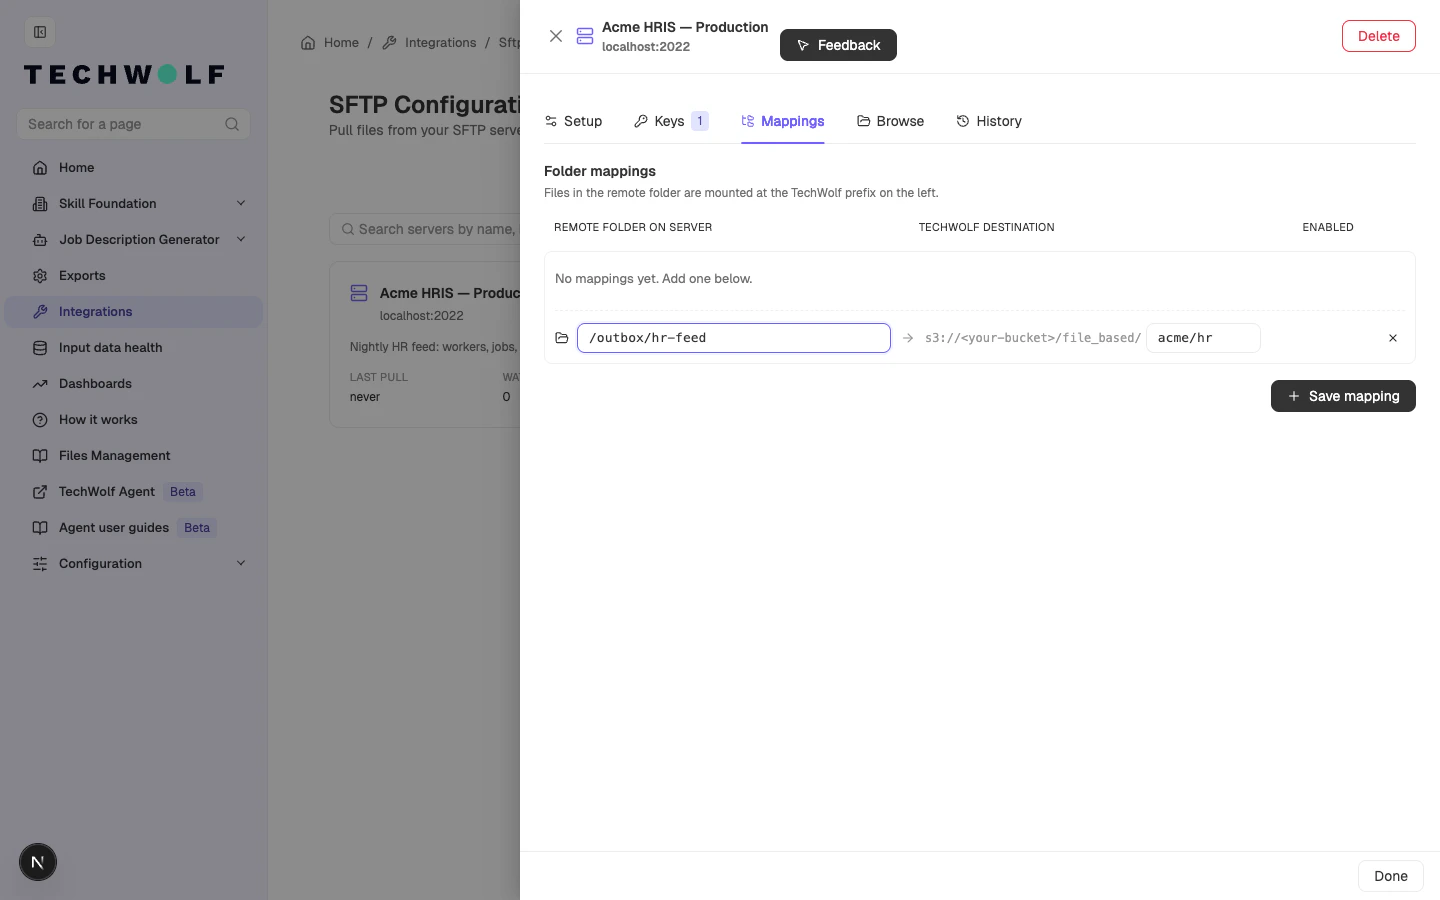This screenshot has height=900, width=1440.
Task: Open the Feedback button
Action: tap(838, 45)
